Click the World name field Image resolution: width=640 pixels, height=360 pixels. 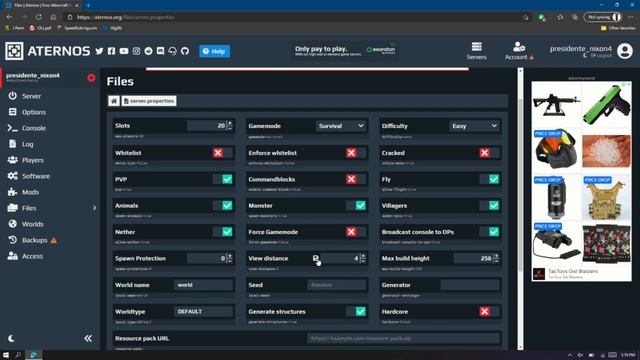click(204, 285)
